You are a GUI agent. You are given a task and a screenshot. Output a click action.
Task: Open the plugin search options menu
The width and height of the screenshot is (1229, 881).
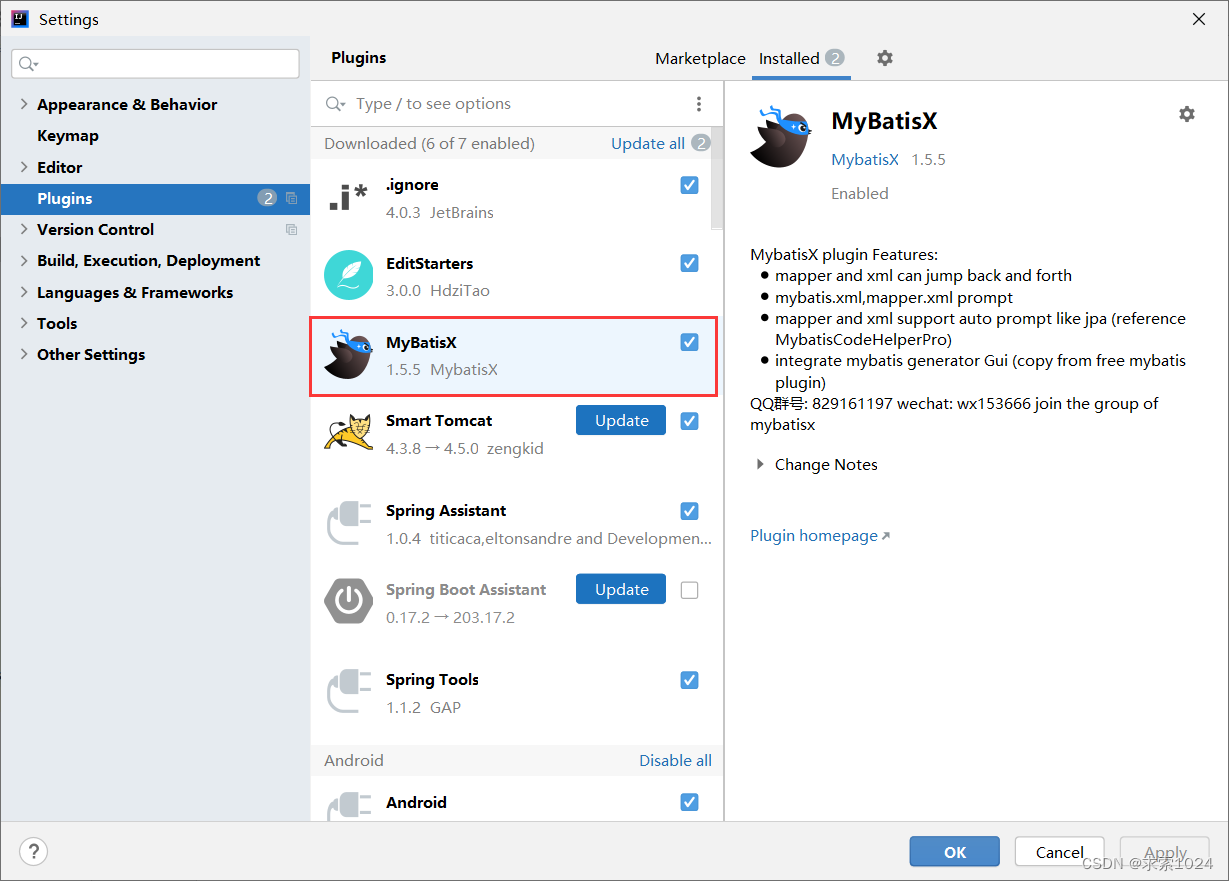[x=699, y=104]
